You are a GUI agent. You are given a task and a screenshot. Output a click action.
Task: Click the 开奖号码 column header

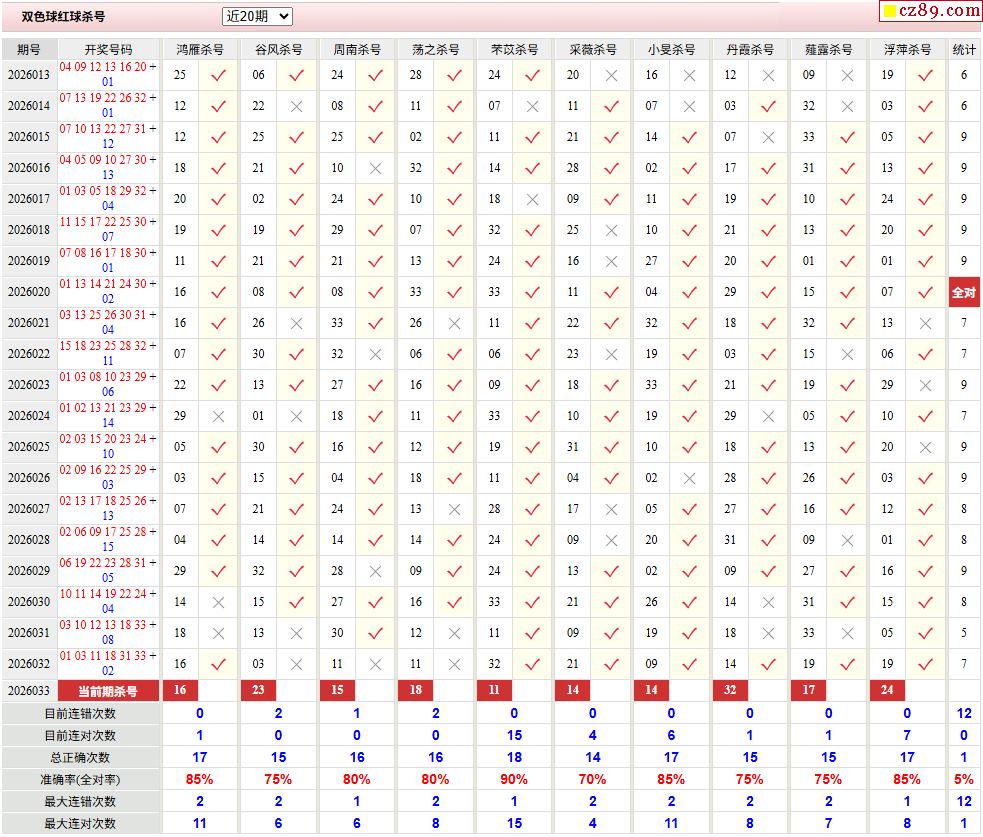tap(108, 49)
